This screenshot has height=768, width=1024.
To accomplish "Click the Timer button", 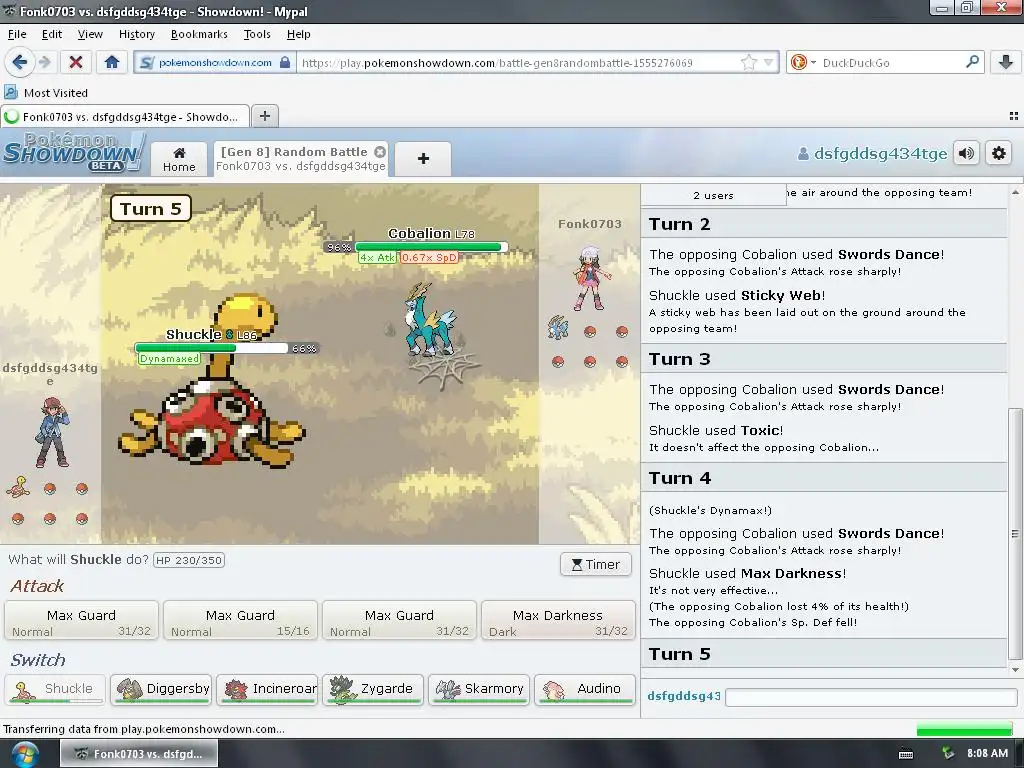I will (596, 564).
